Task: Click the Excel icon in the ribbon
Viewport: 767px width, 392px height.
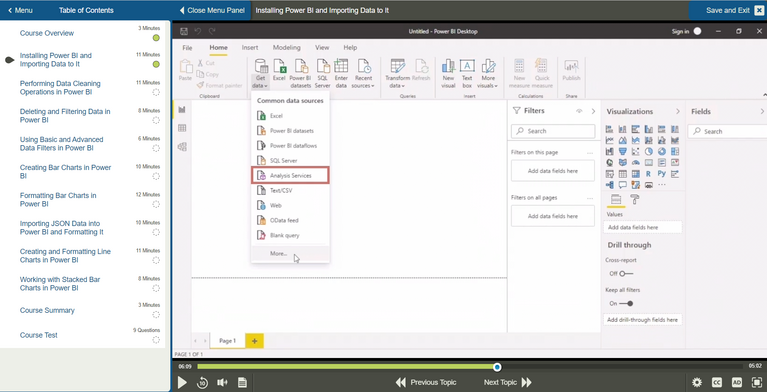Action: point(279,69)
